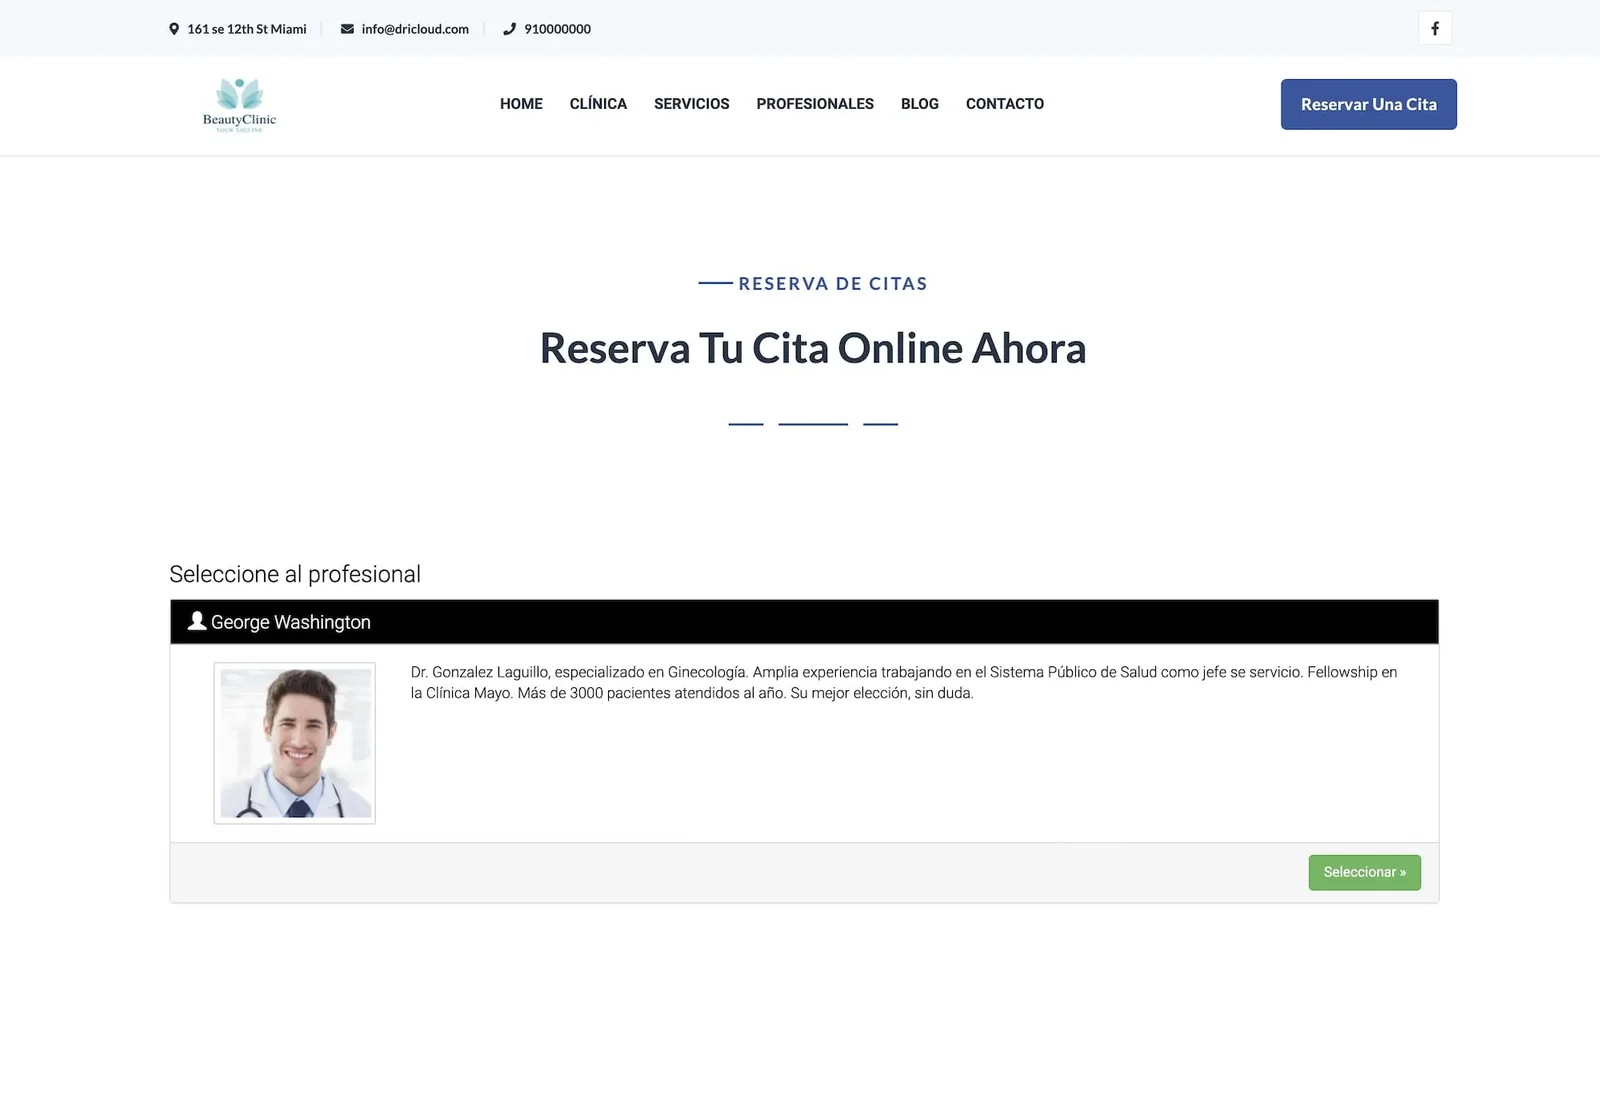Click the 910000000 phone number
The image size is (1600, 1111).
click(x=557, y=29)
